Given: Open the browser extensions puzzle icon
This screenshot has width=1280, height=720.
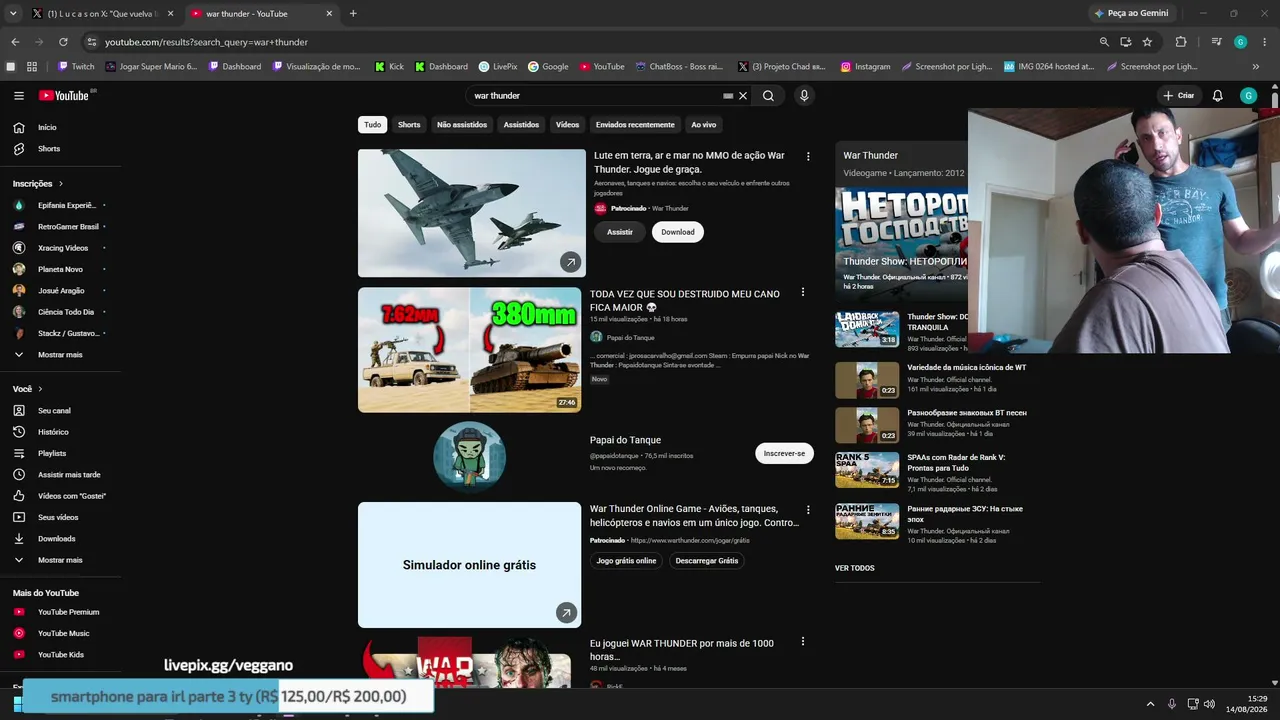Looking at the screenshot, I should (x=1181, y=42).
